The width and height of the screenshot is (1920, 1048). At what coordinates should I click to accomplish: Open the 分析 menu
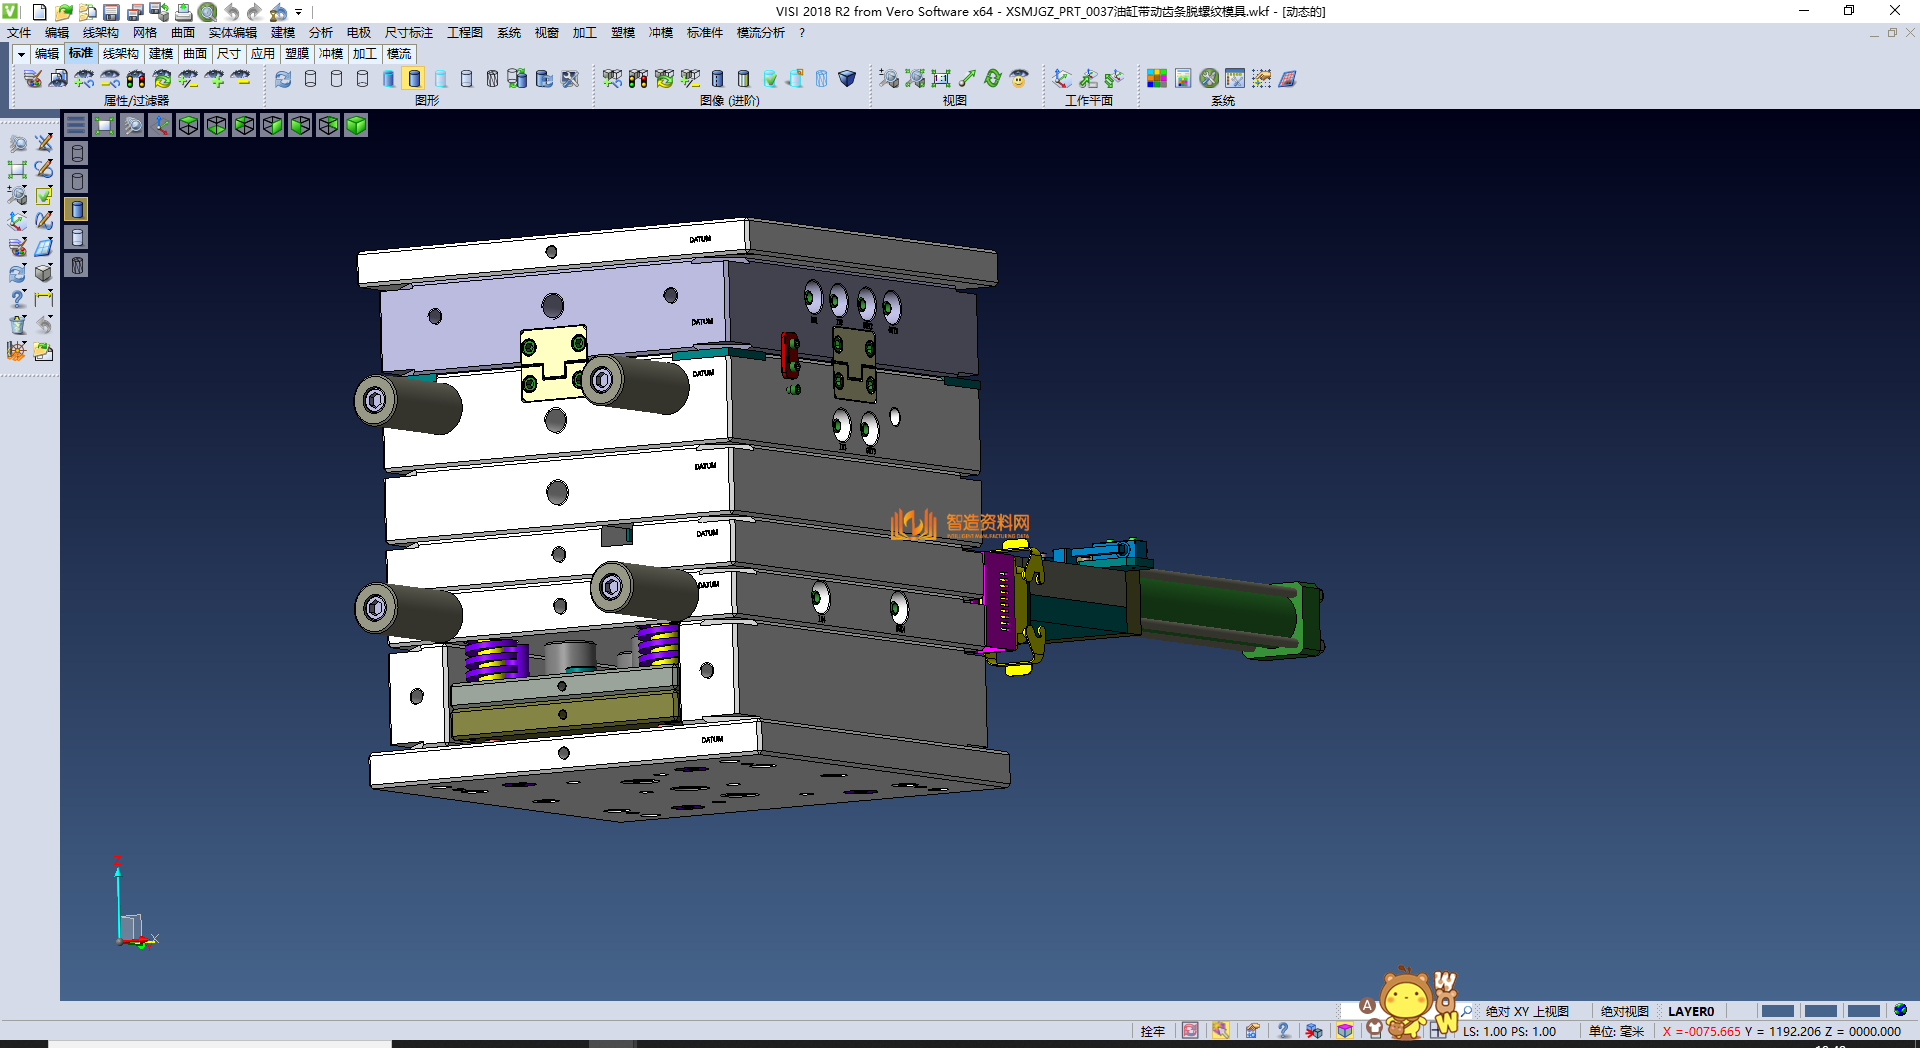click(x=320, y=33)
